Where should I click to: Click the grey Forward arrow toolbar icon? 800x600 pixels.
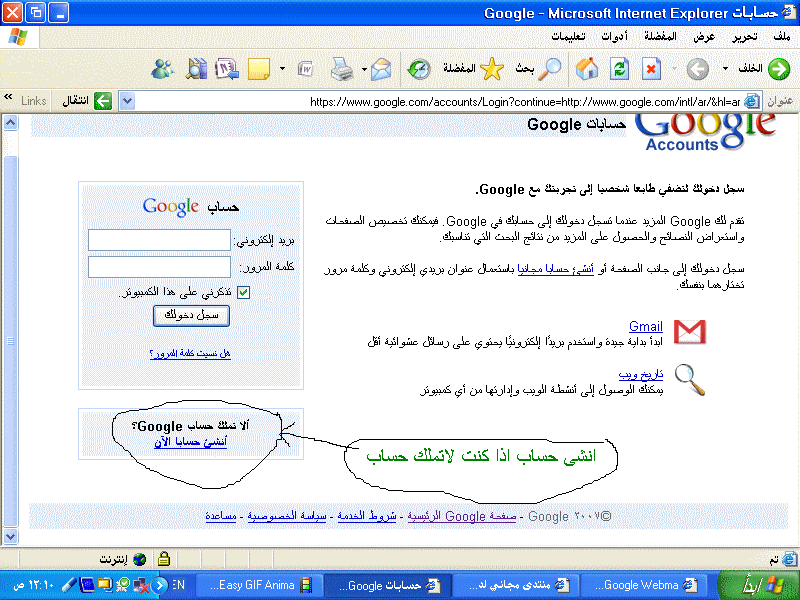coord(697,69)
